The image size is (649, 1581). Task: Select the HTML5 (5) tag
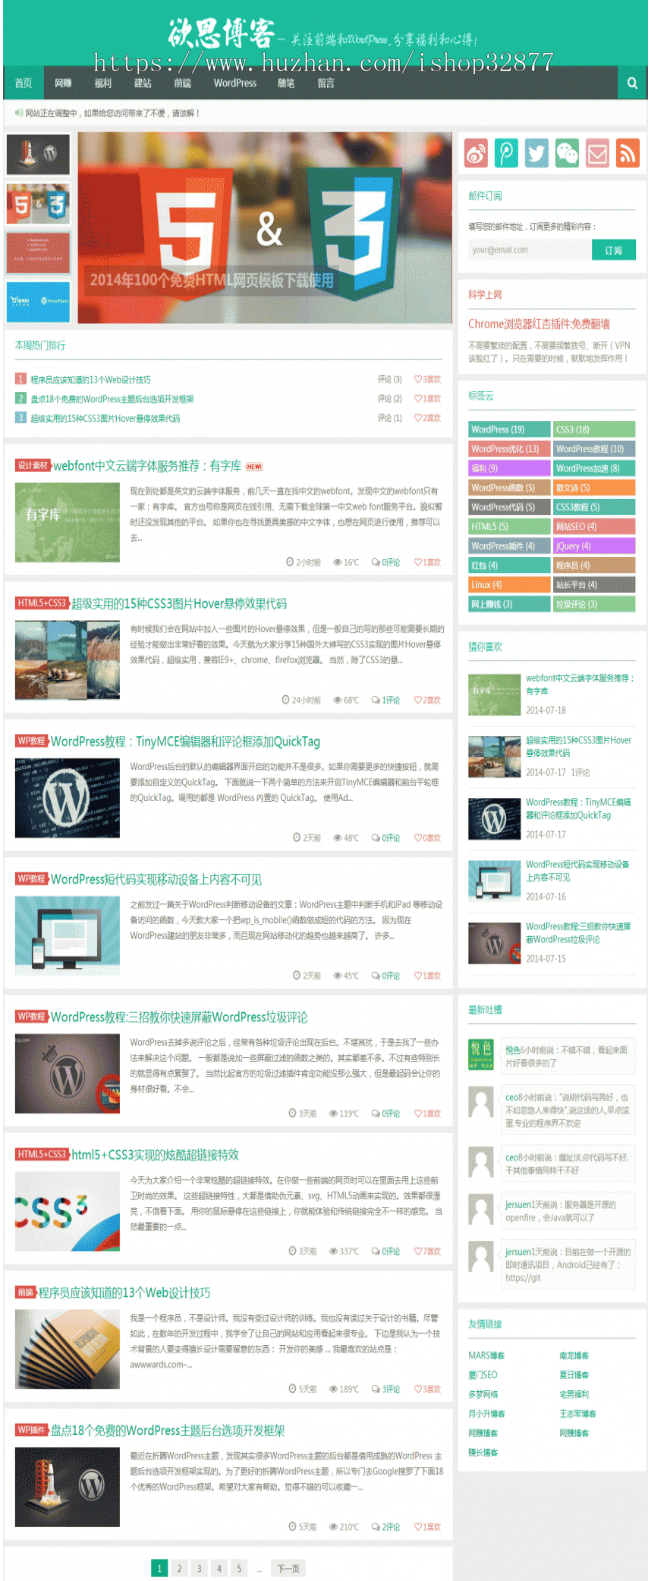(x=509, y=526)
